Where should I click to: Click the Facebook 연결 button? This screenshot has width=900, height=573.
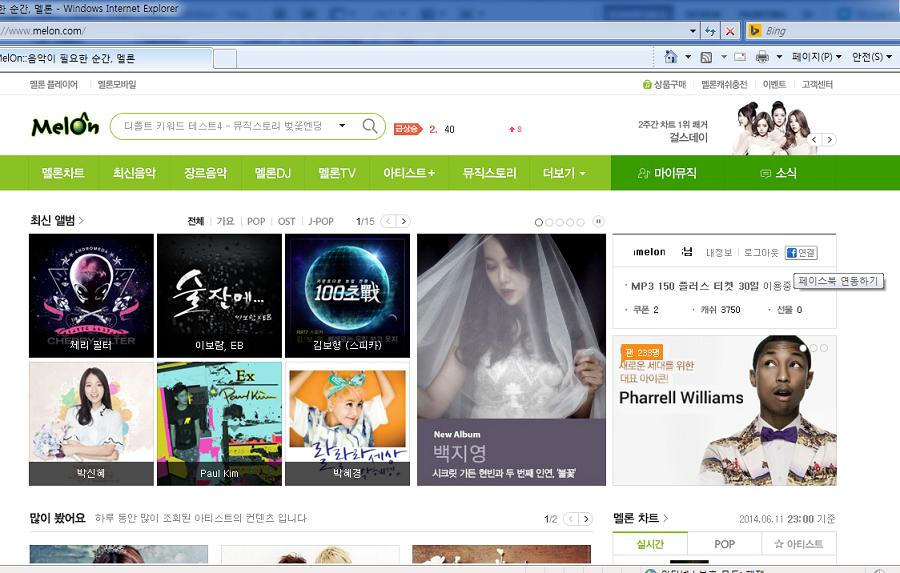point(801,253)
